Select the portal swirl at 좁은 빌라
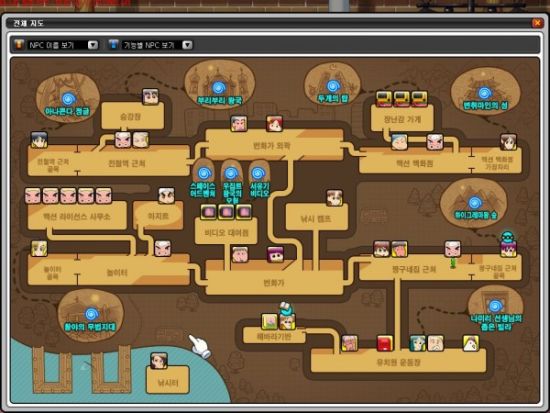The image size is (550, 413). pos(495,306)
